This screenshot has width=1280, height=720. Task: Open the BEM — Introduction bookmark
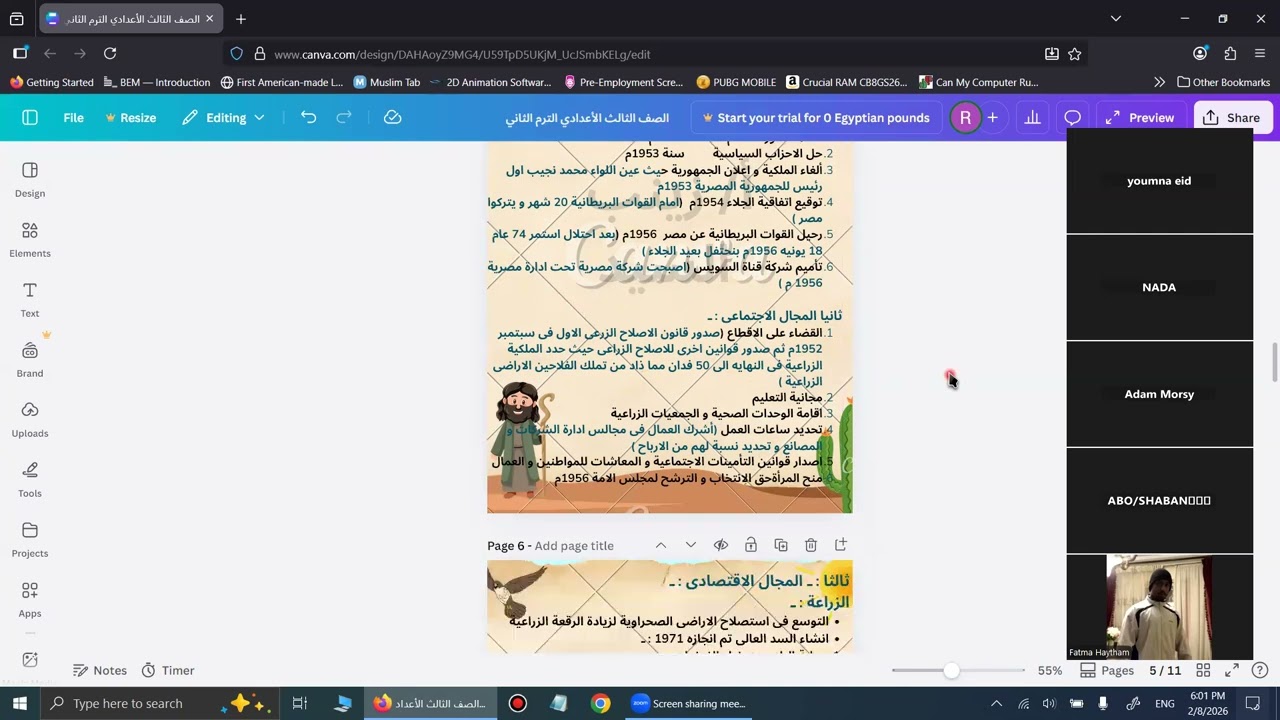(x=156, y=82)
